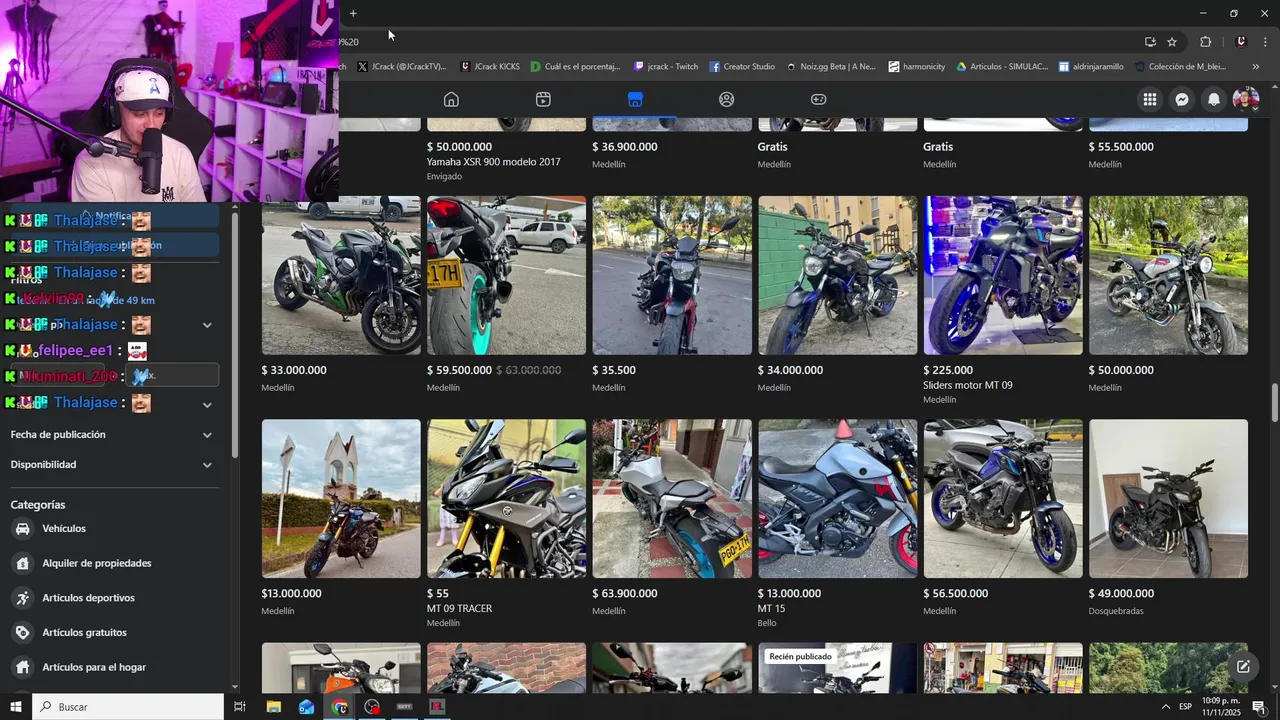Open the Facebook grid menu icon
Image resolution: width=1280 pixels, height=720 pixels.
[x=1150, y=99]
